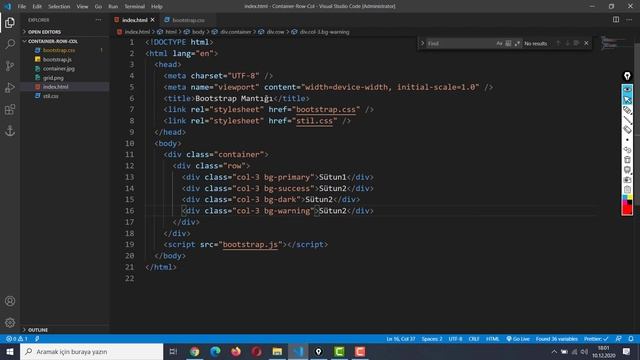Open the Extensions view
This screenshot has height=360, width=640.
pos(10,109)
